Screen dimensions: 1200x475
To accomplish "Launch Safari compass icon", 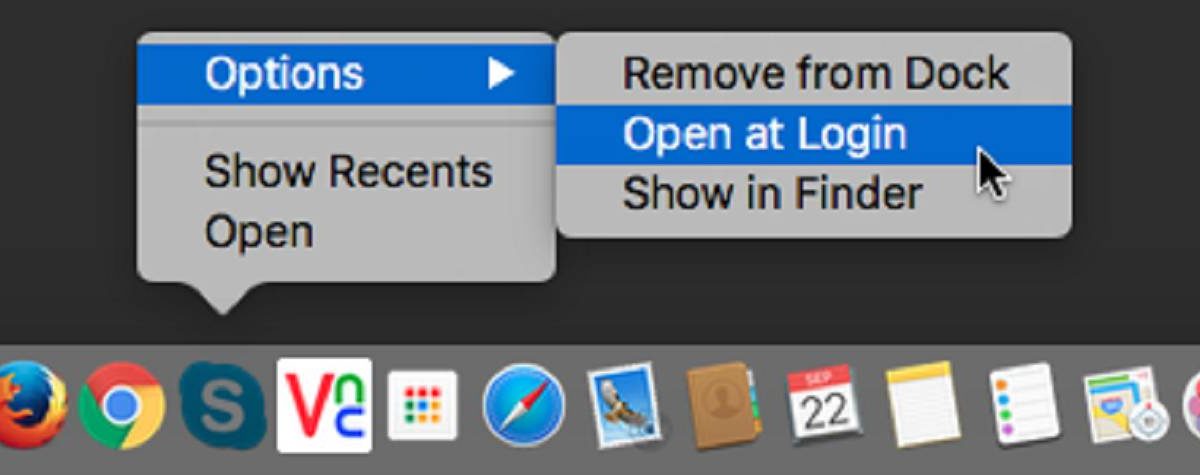I will pyautogui.click(x=523, y=406).
